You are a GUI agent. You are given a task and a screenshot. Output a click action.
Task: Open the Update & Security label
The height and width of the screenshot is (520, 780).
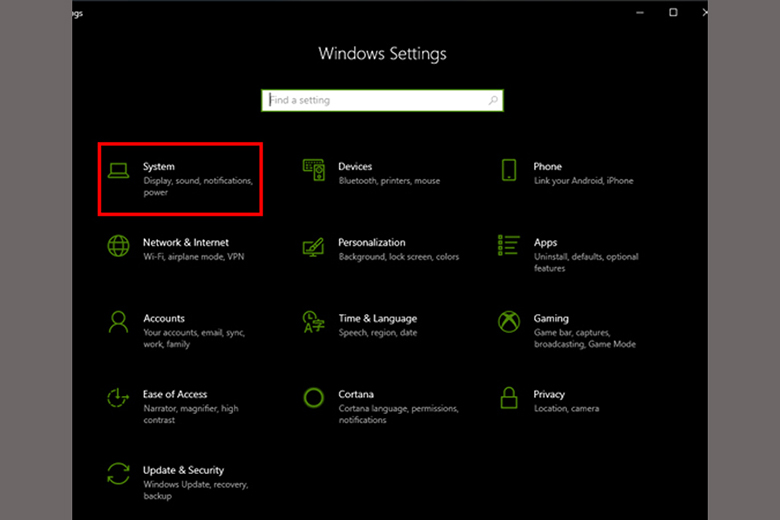pos(183,470)
